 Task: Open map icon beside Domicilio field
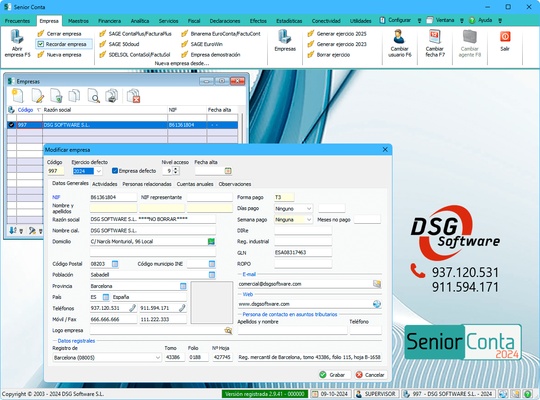tap(211, 242)
